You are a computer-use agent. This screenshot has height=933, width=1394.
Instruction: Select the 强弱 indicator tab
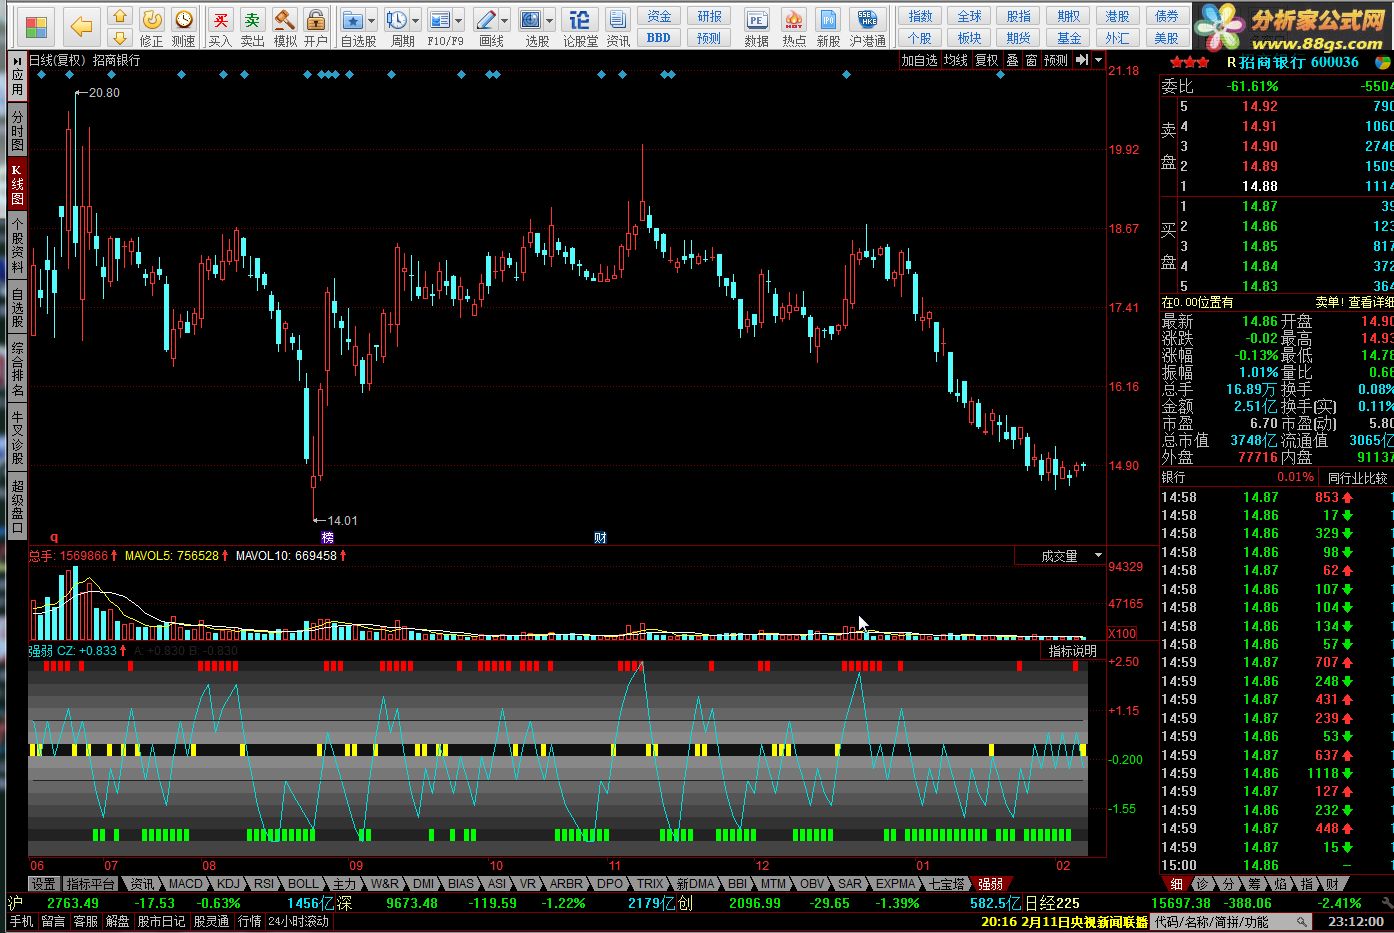990,884
